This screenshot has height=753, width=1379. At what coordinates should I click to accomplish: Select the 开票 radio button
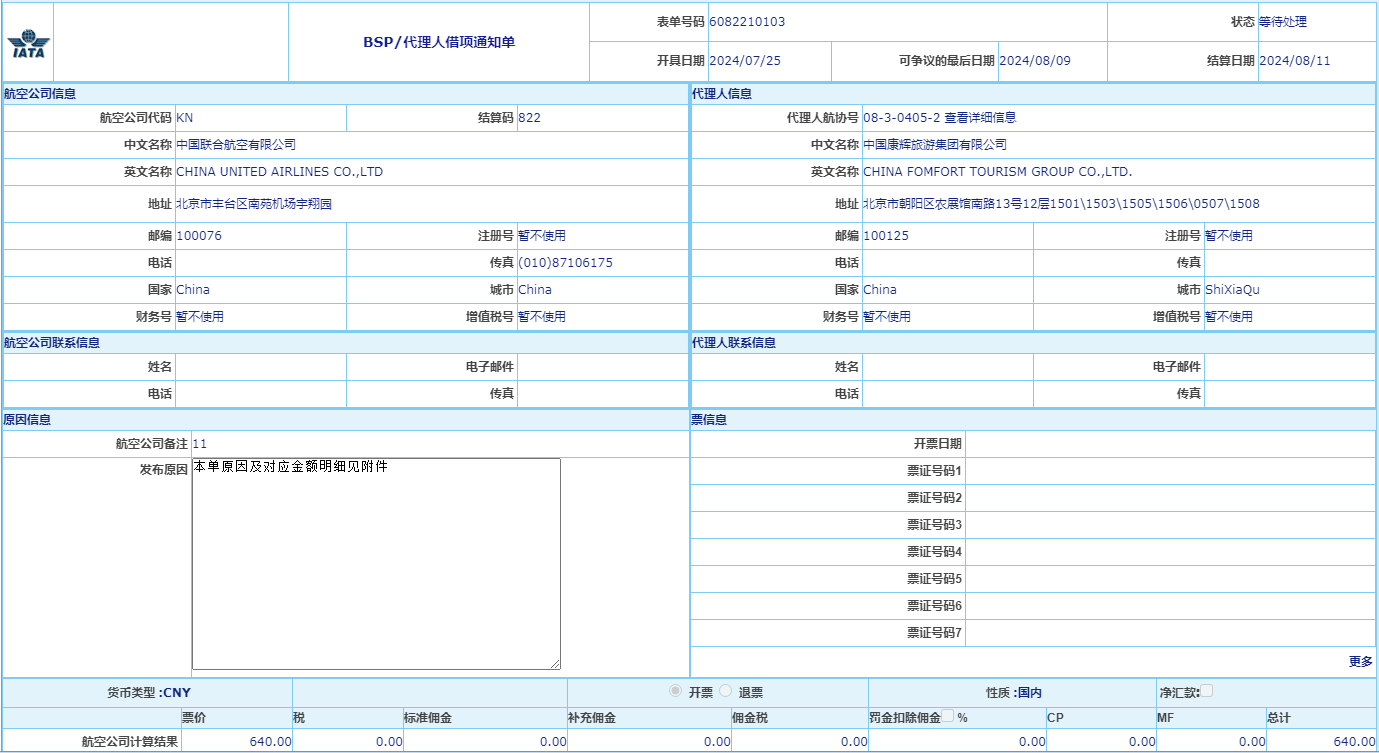[676, 692]
